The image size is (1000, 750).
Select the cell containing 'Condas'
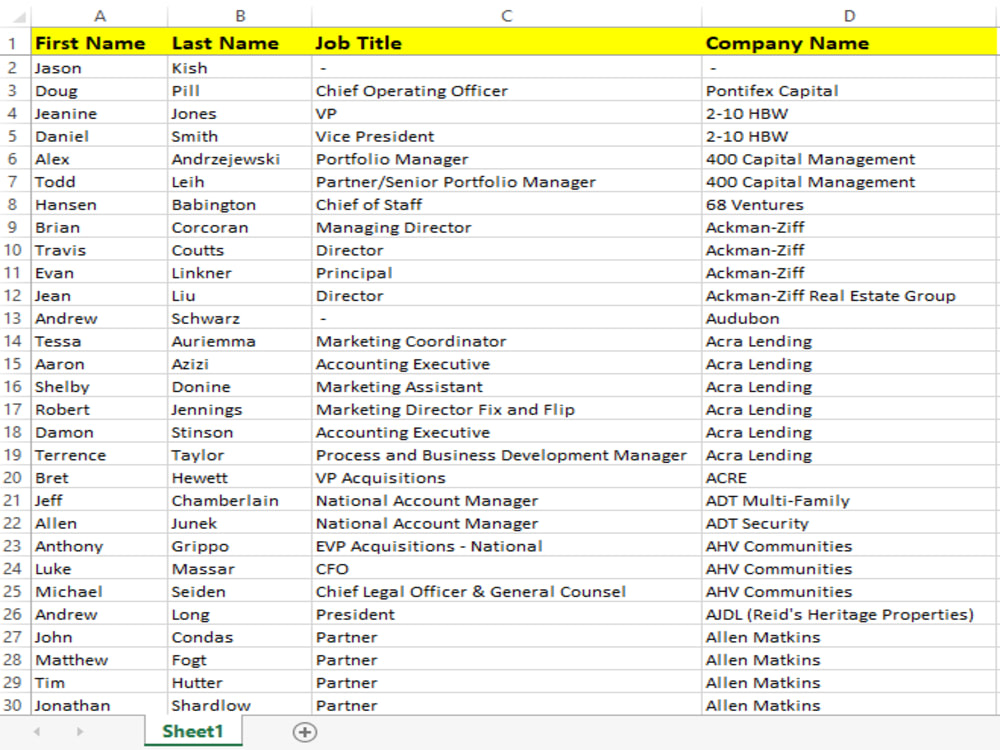[x=240, y=636]
